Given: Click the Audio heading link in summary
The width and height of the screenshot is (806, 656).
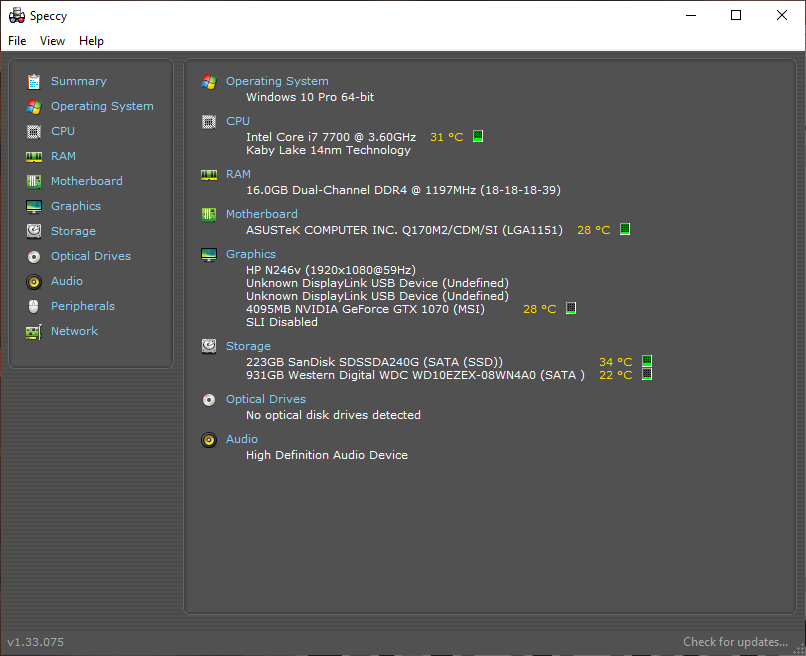Looking at the screenshot, I should [242, 439].
